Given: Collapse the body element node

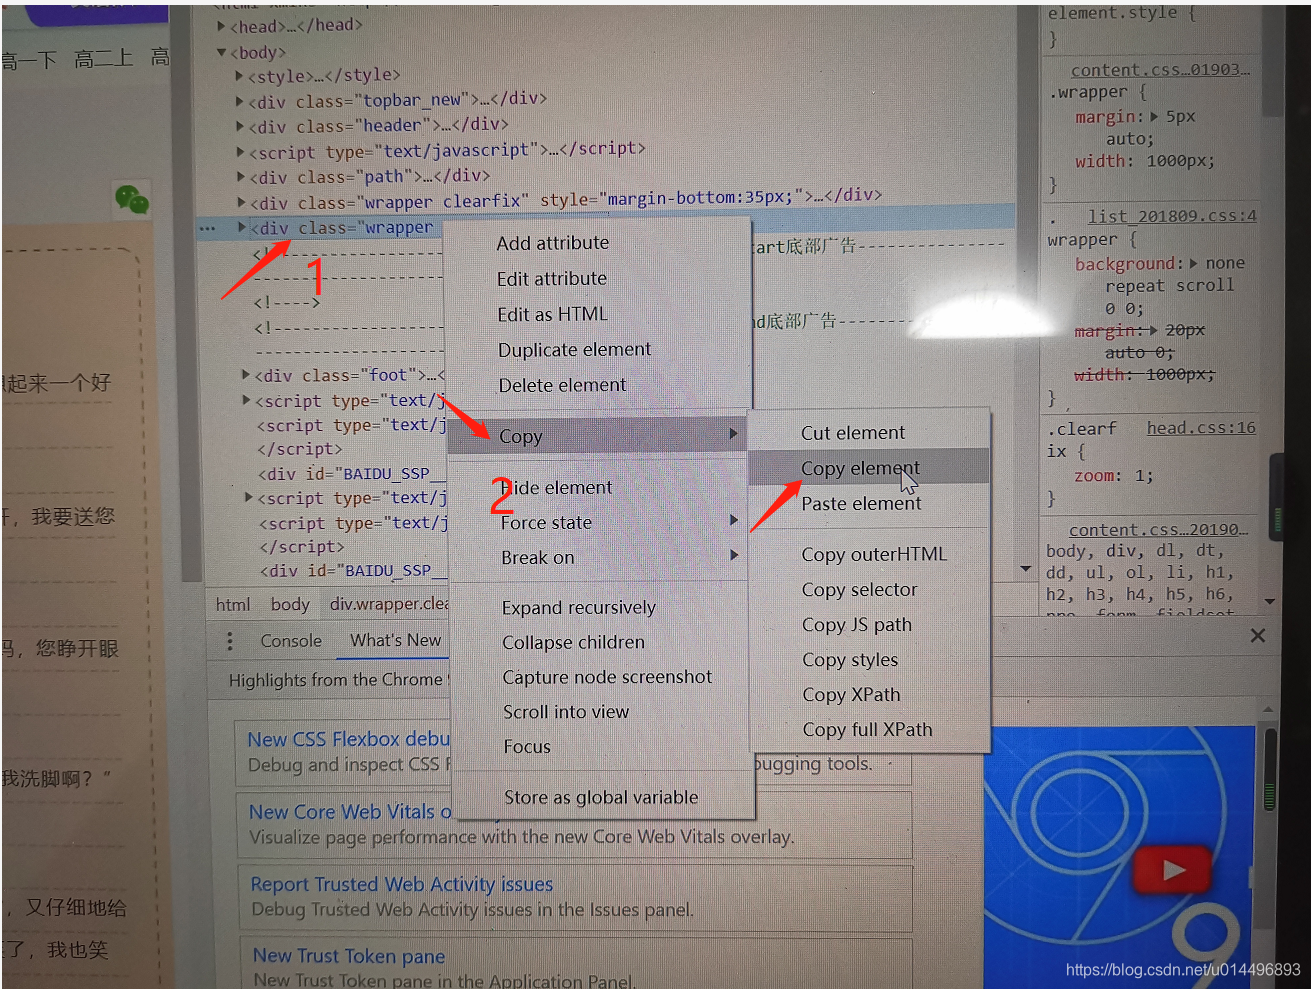Looking at the screenshot, I should click(x=221, y=52).
